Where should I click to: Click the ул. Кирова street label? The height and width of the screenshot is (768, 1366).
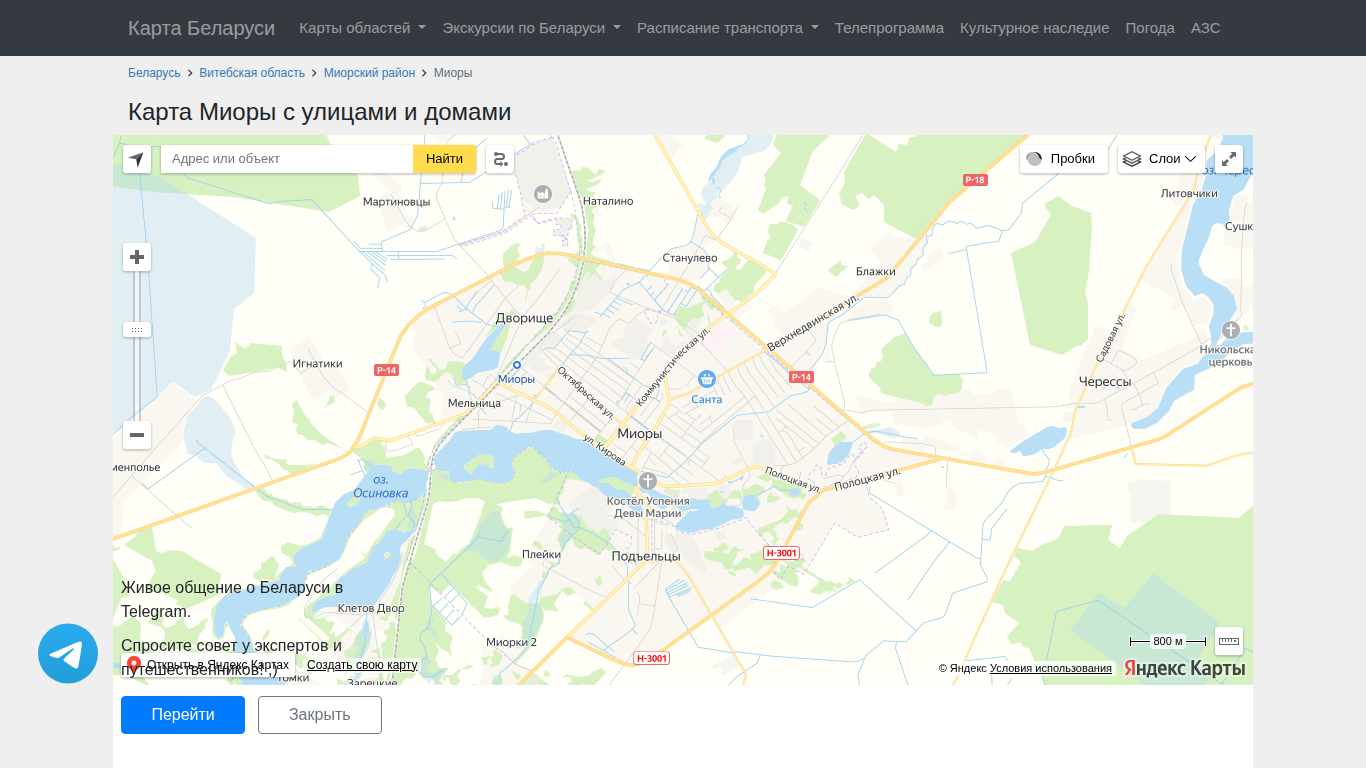(x=604, y=451)
